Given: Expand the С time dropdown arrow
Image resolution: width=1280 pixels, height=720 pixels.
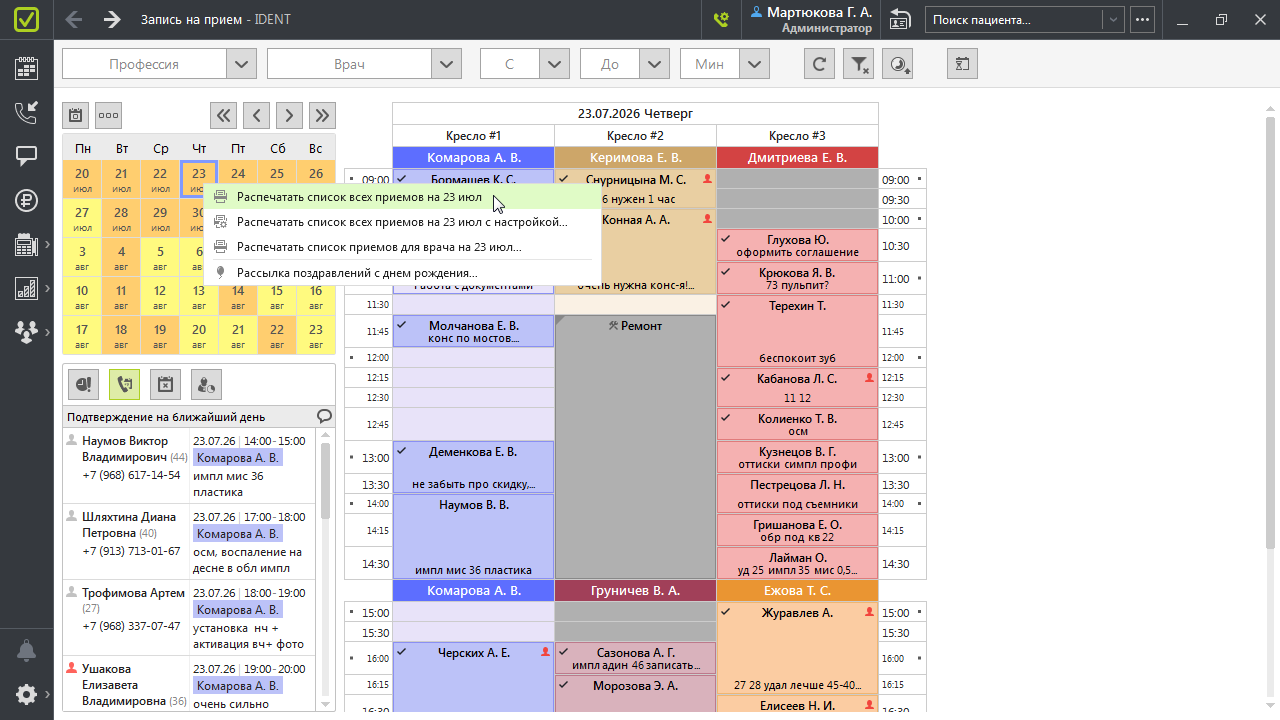Looking at the screenshot, I should (x=554, y=64).
